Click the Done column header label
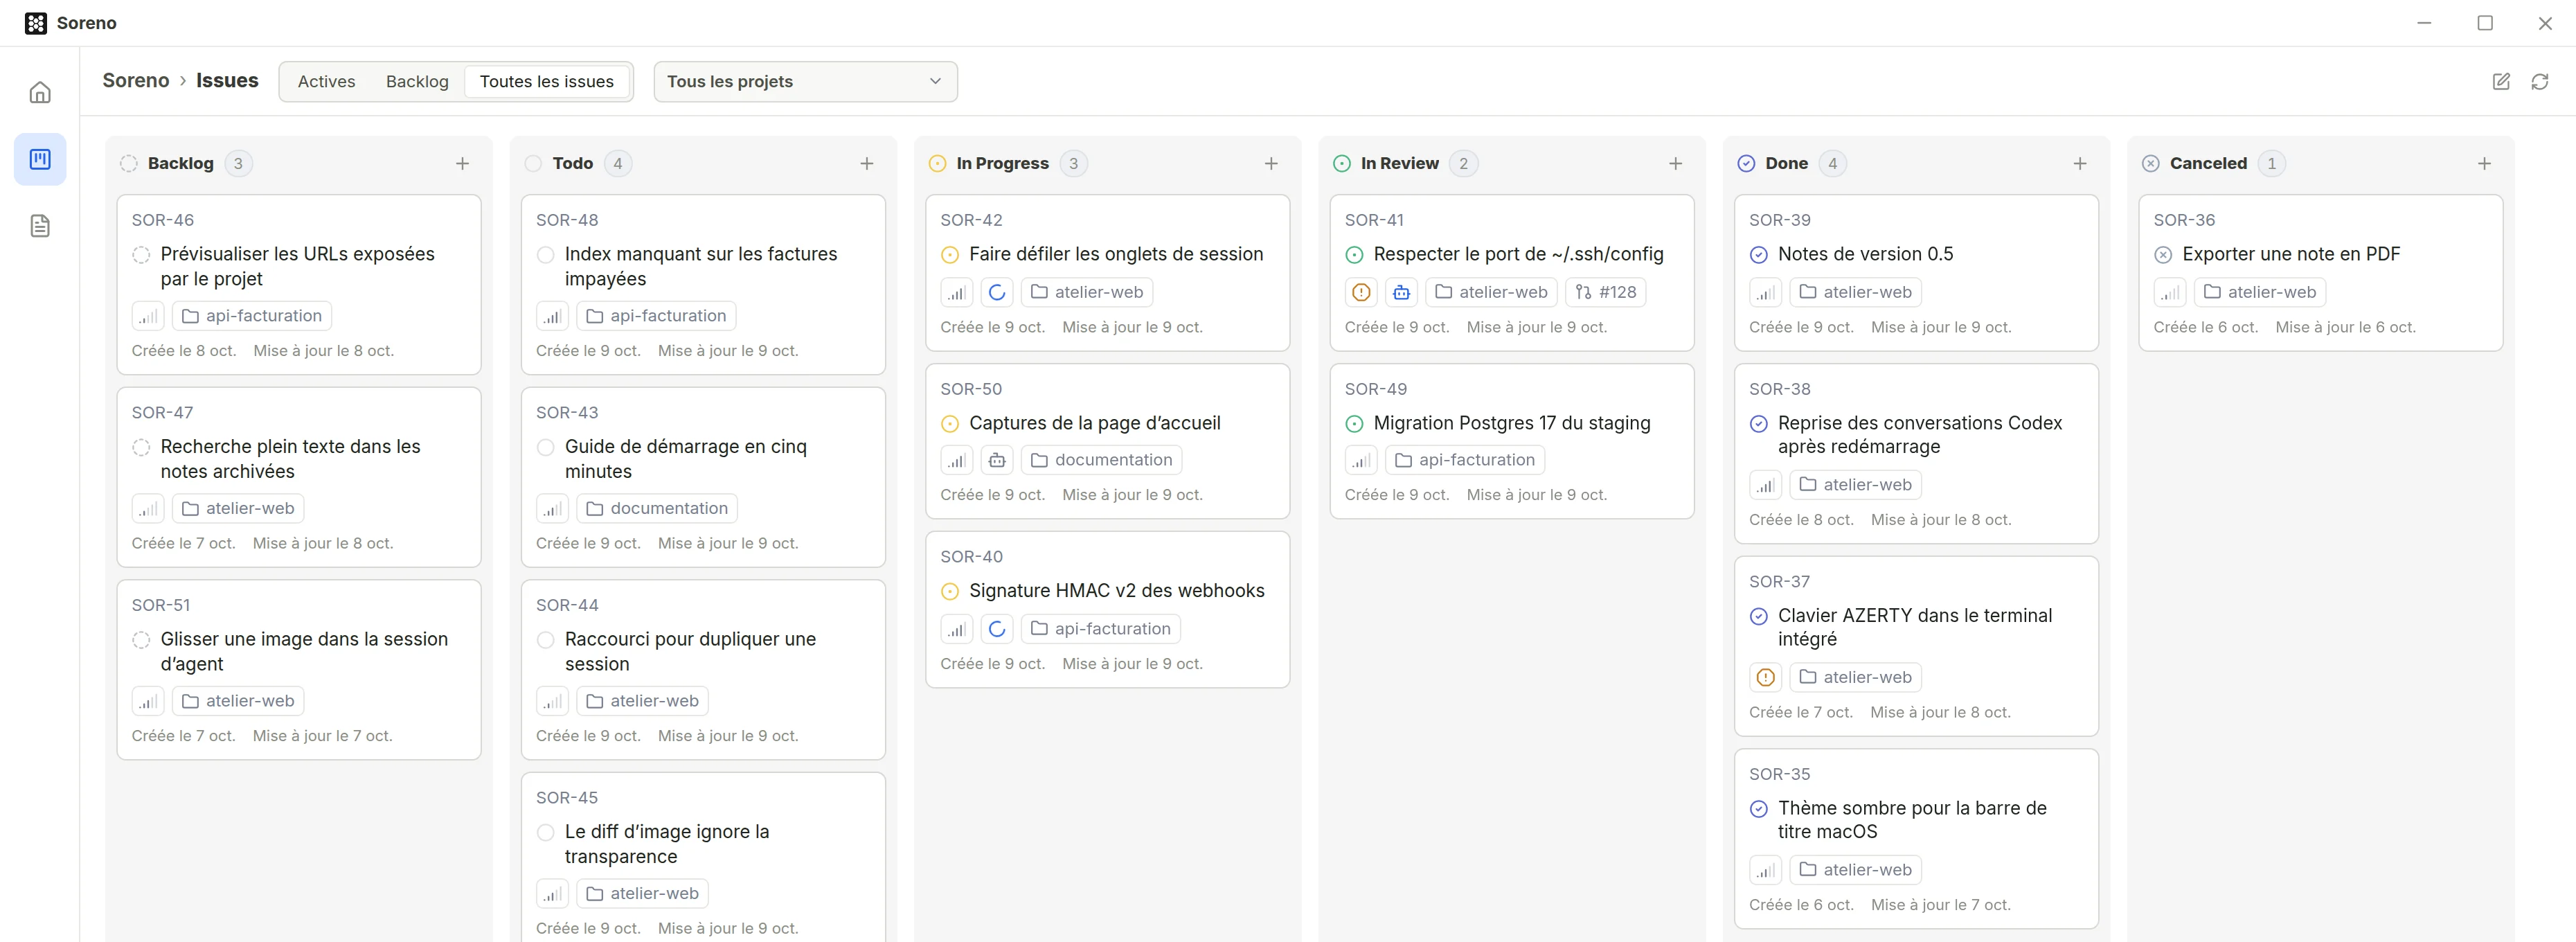The image size is (2576, 942). [1786, 163]
